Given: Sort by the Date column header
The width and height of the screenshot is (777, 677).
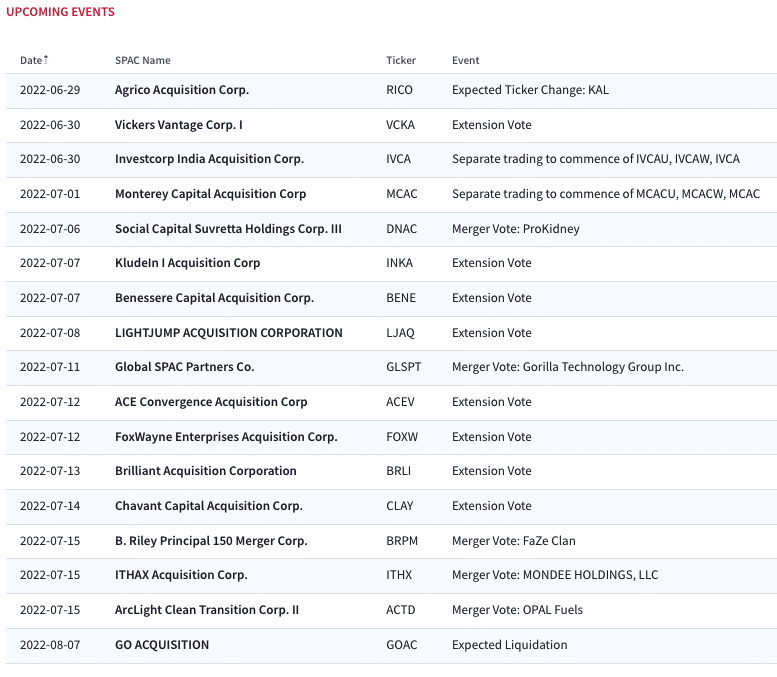Looking at the screenshot, I should pos(34,60).
